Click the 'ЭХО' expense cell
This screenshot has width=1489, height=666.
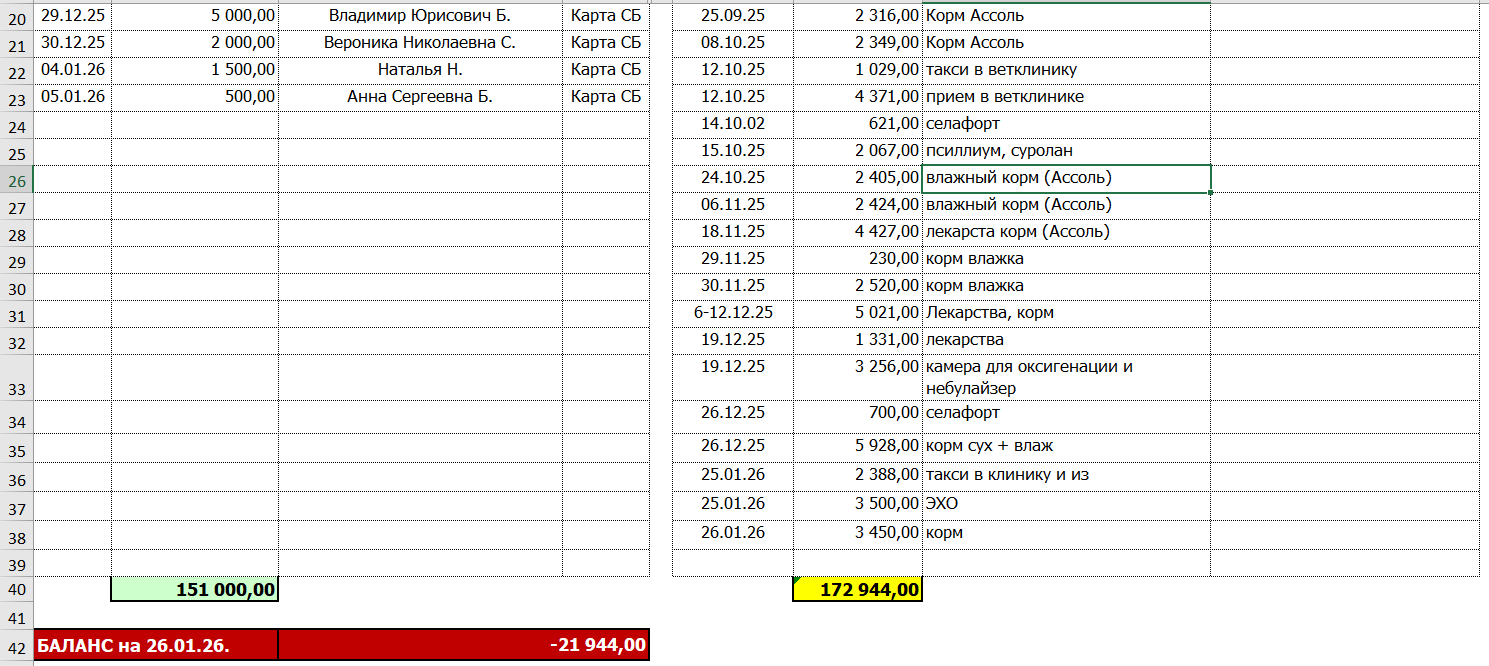1065,504
